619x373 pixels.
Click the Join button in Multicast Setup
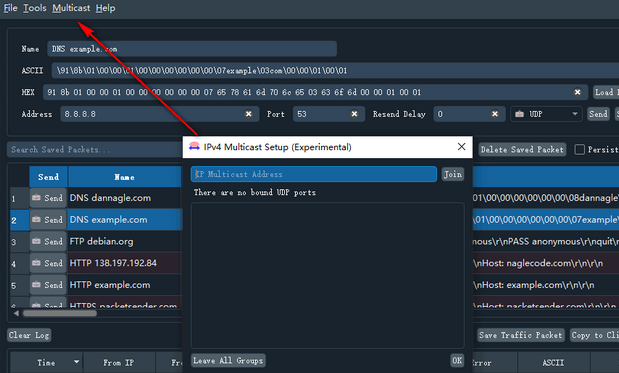[x=452, y=174]
